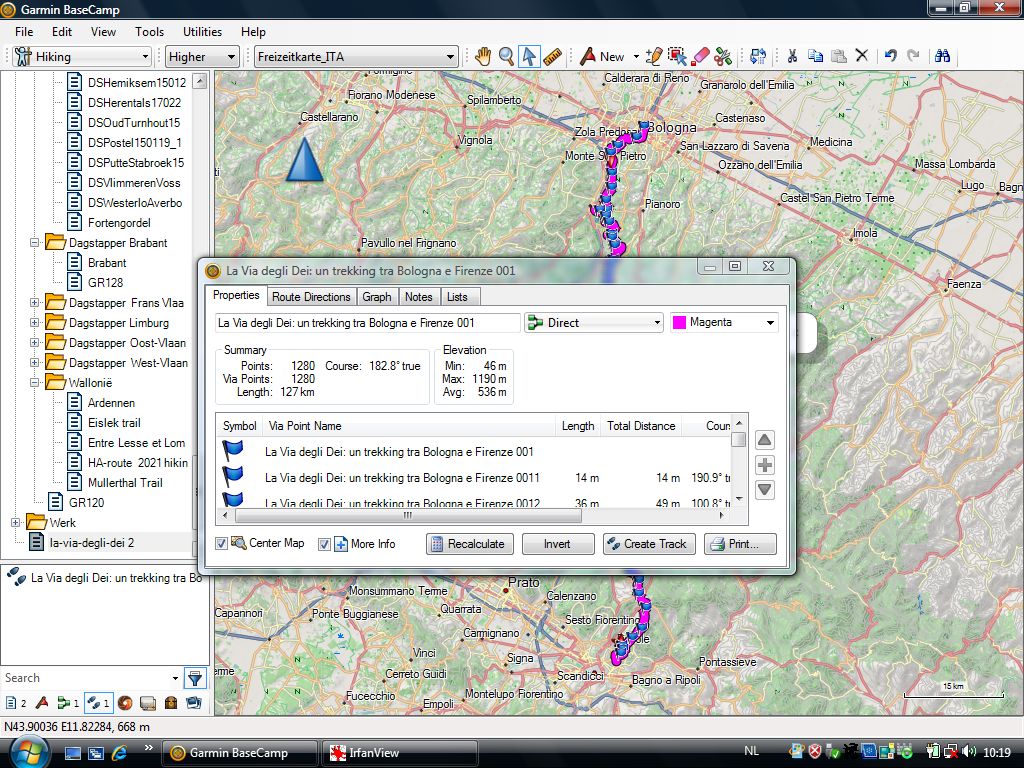This screenshot has height=768, width=1024.
Task: Click the Divide scissors tool
Action: click(x=724, y=57)
